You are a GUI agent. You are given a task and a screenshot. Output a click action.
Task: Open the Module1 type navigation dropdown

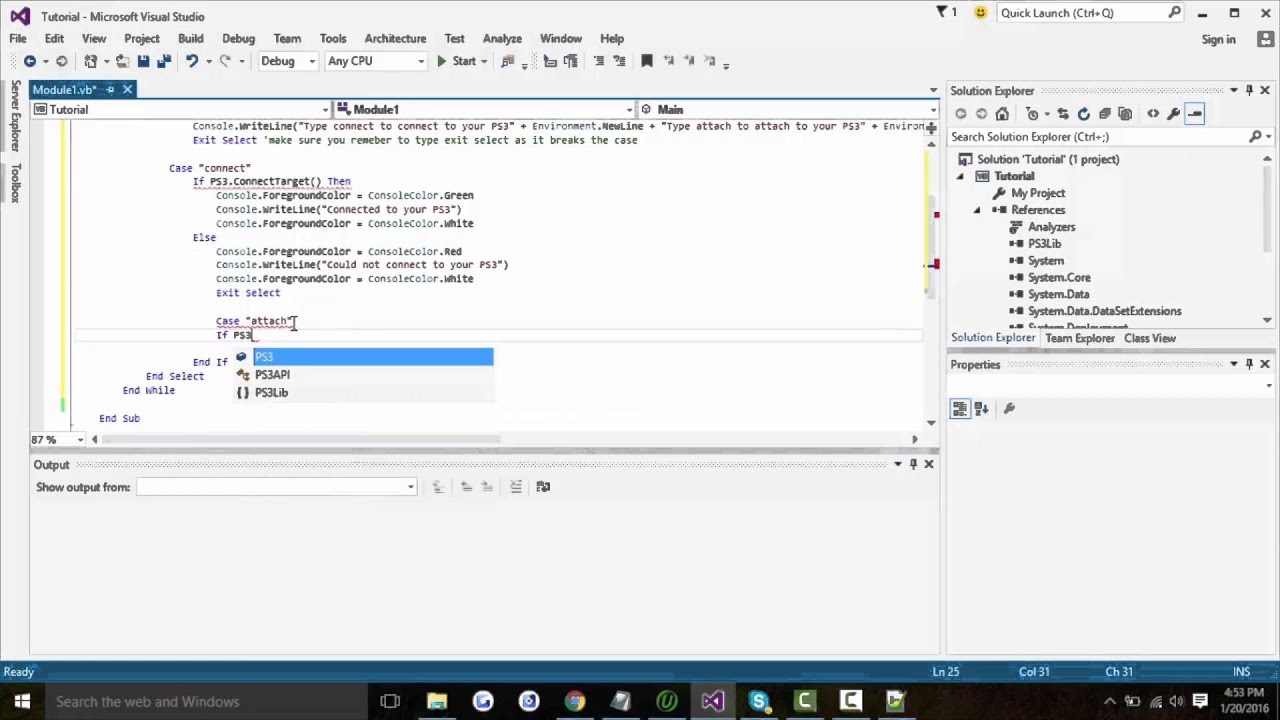[x=485, y=109]
